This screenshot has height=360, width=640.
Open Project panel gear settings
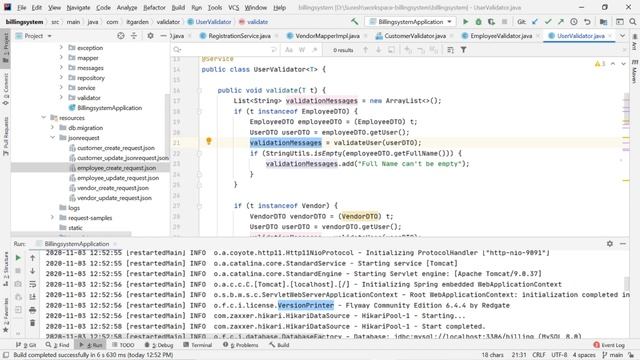click(x=150, y=36)
